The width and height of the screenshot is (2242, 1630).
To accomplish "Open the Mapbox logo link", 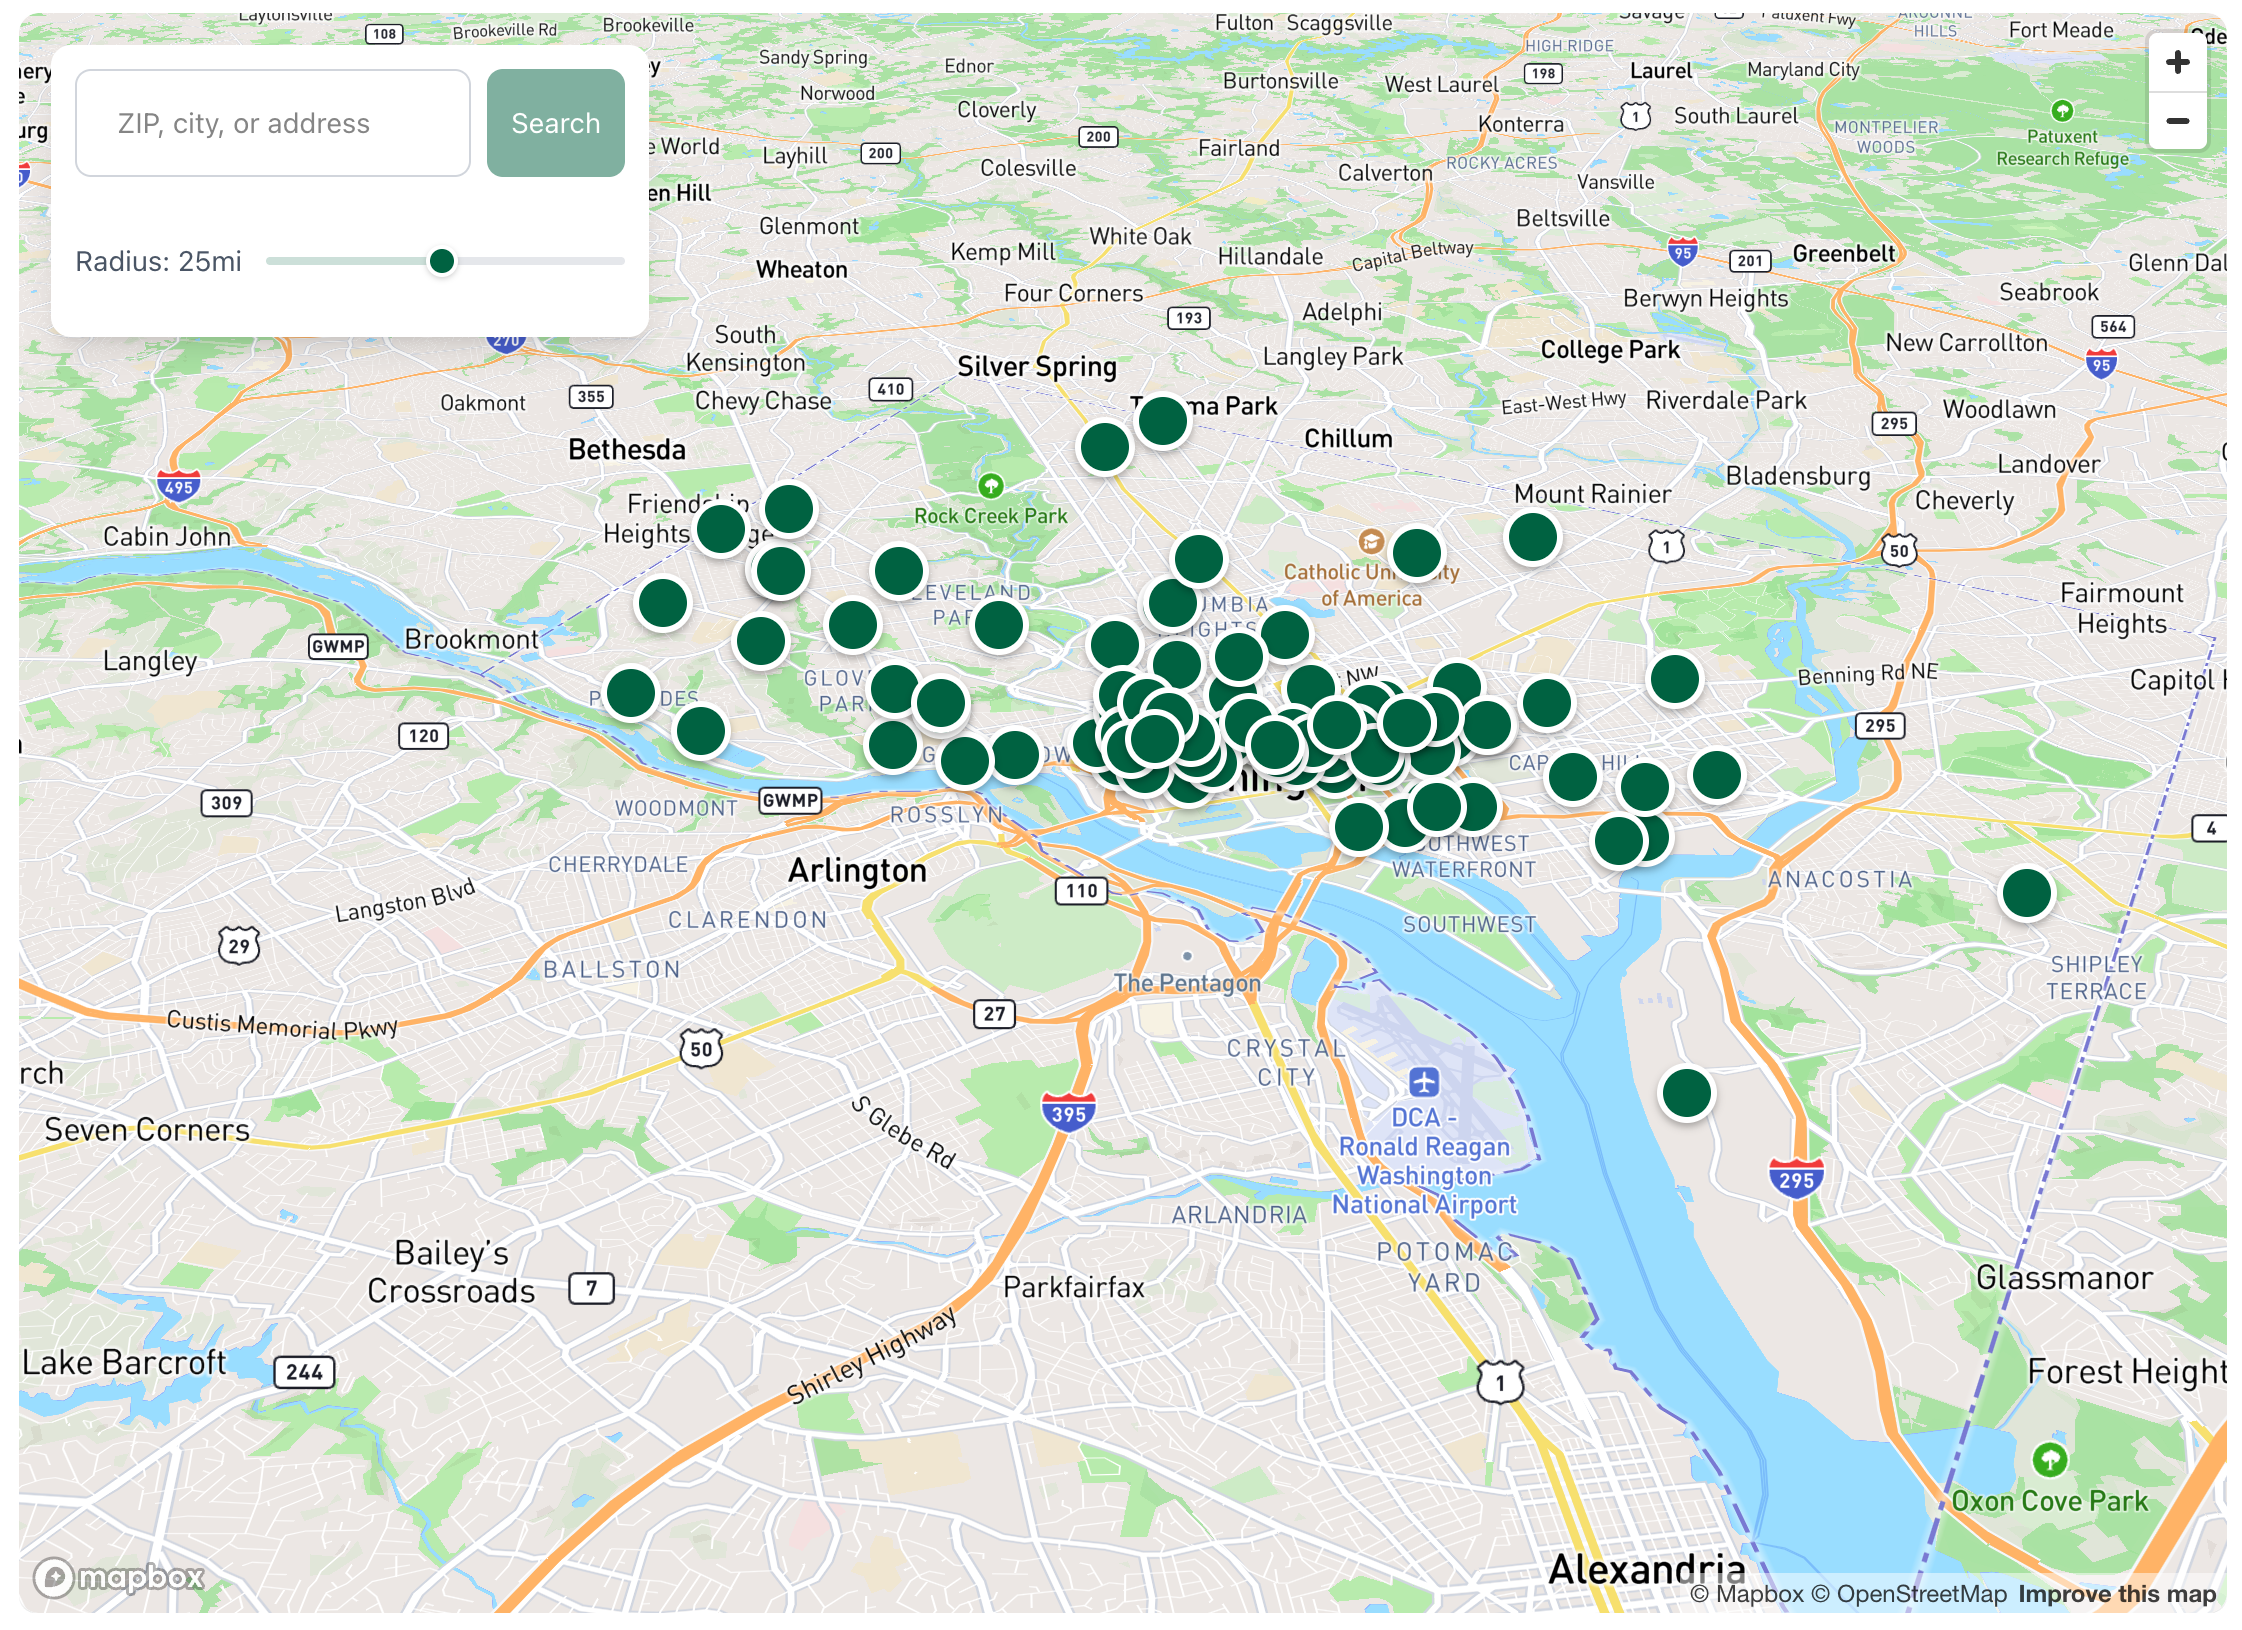I will [x=119, y=1577].
